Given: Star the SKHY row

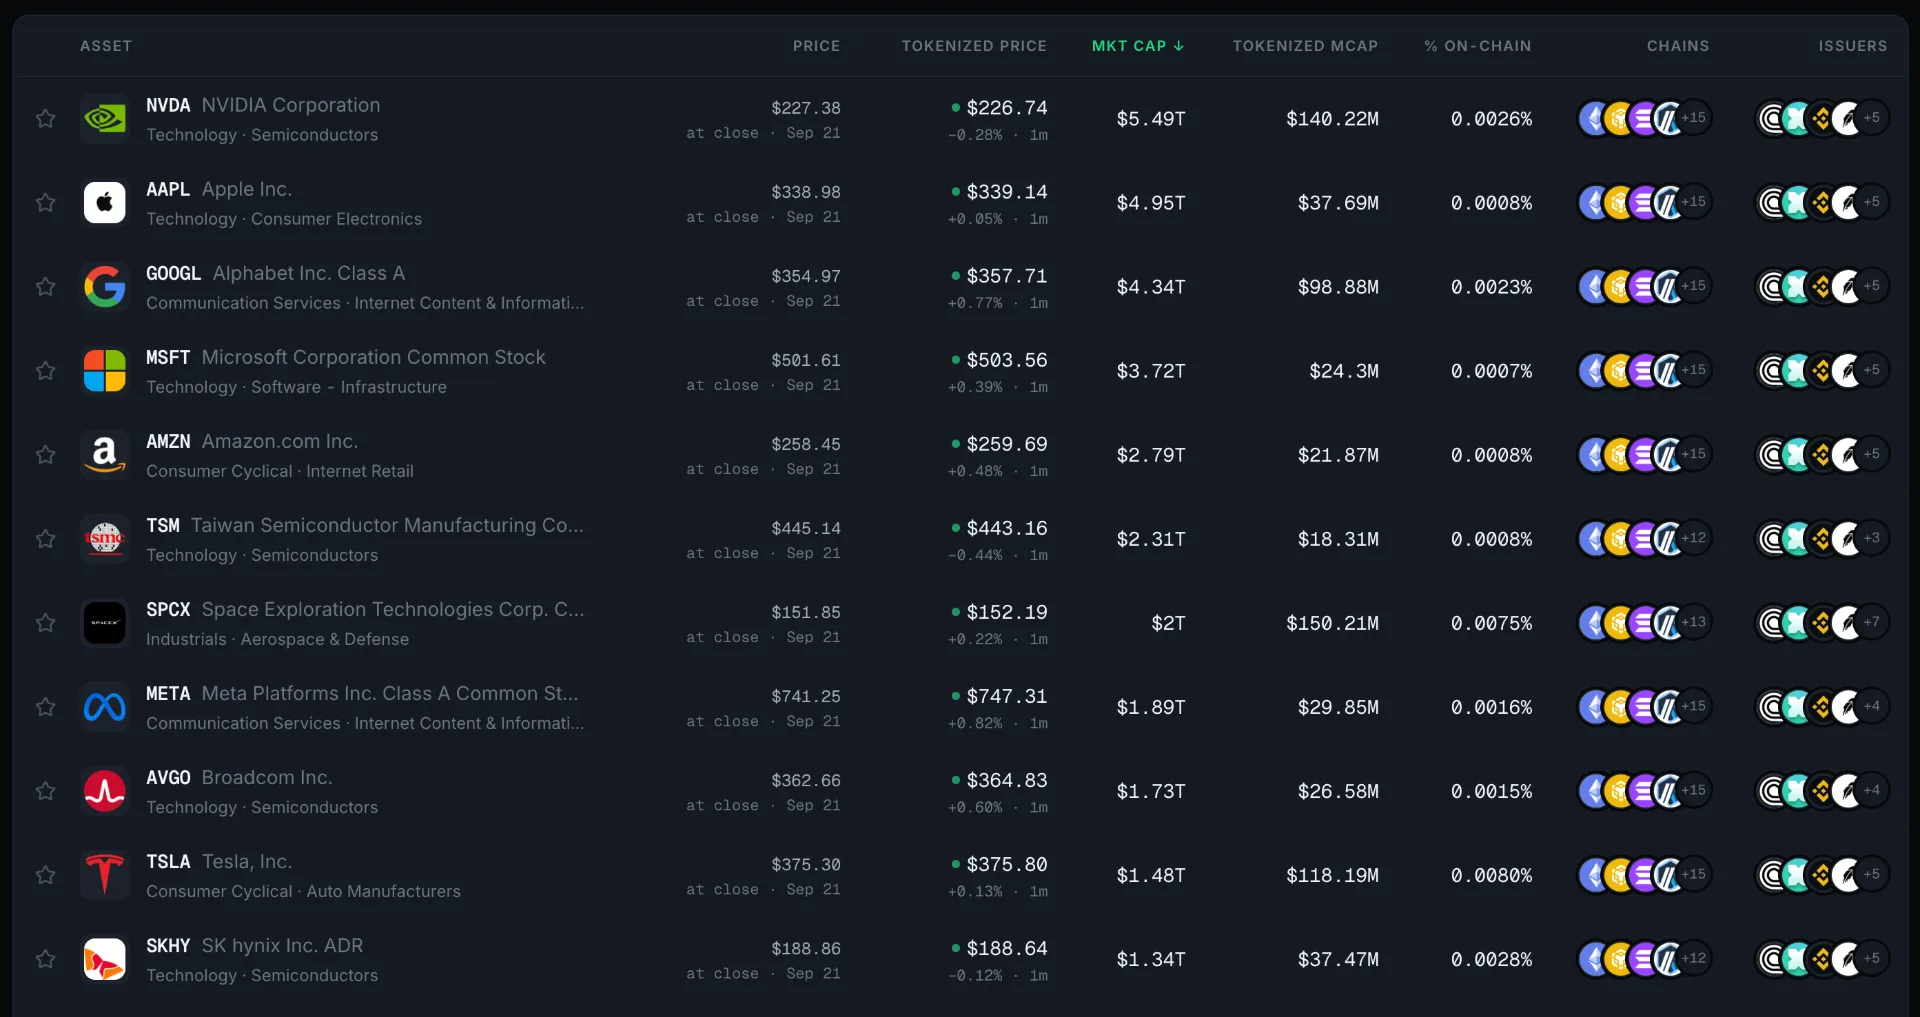Looking at the screenshot, I should point(45,959).
